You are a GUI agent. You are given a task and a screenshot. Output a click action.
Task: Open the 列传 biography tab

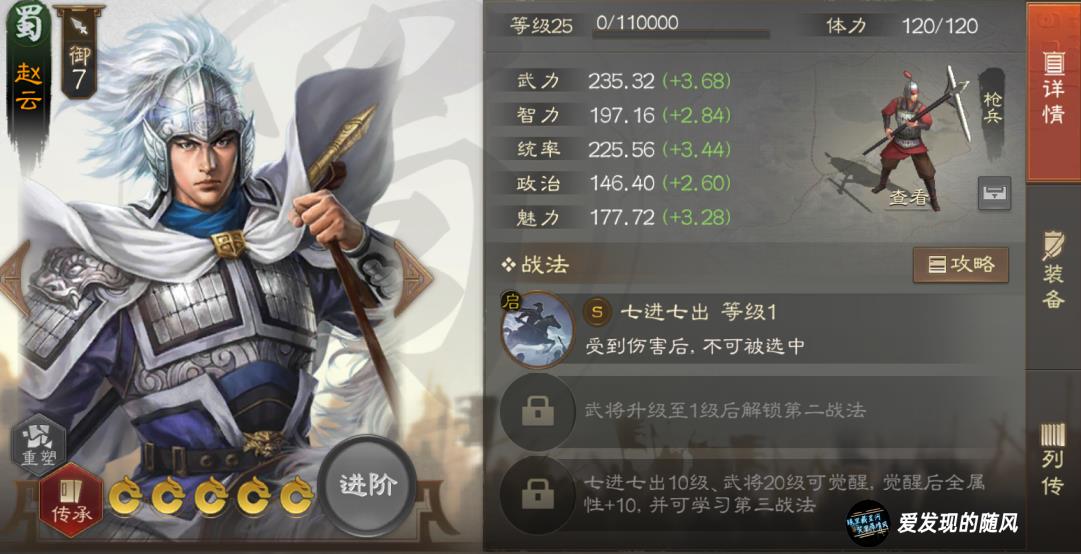click(x=1053, y=460)
